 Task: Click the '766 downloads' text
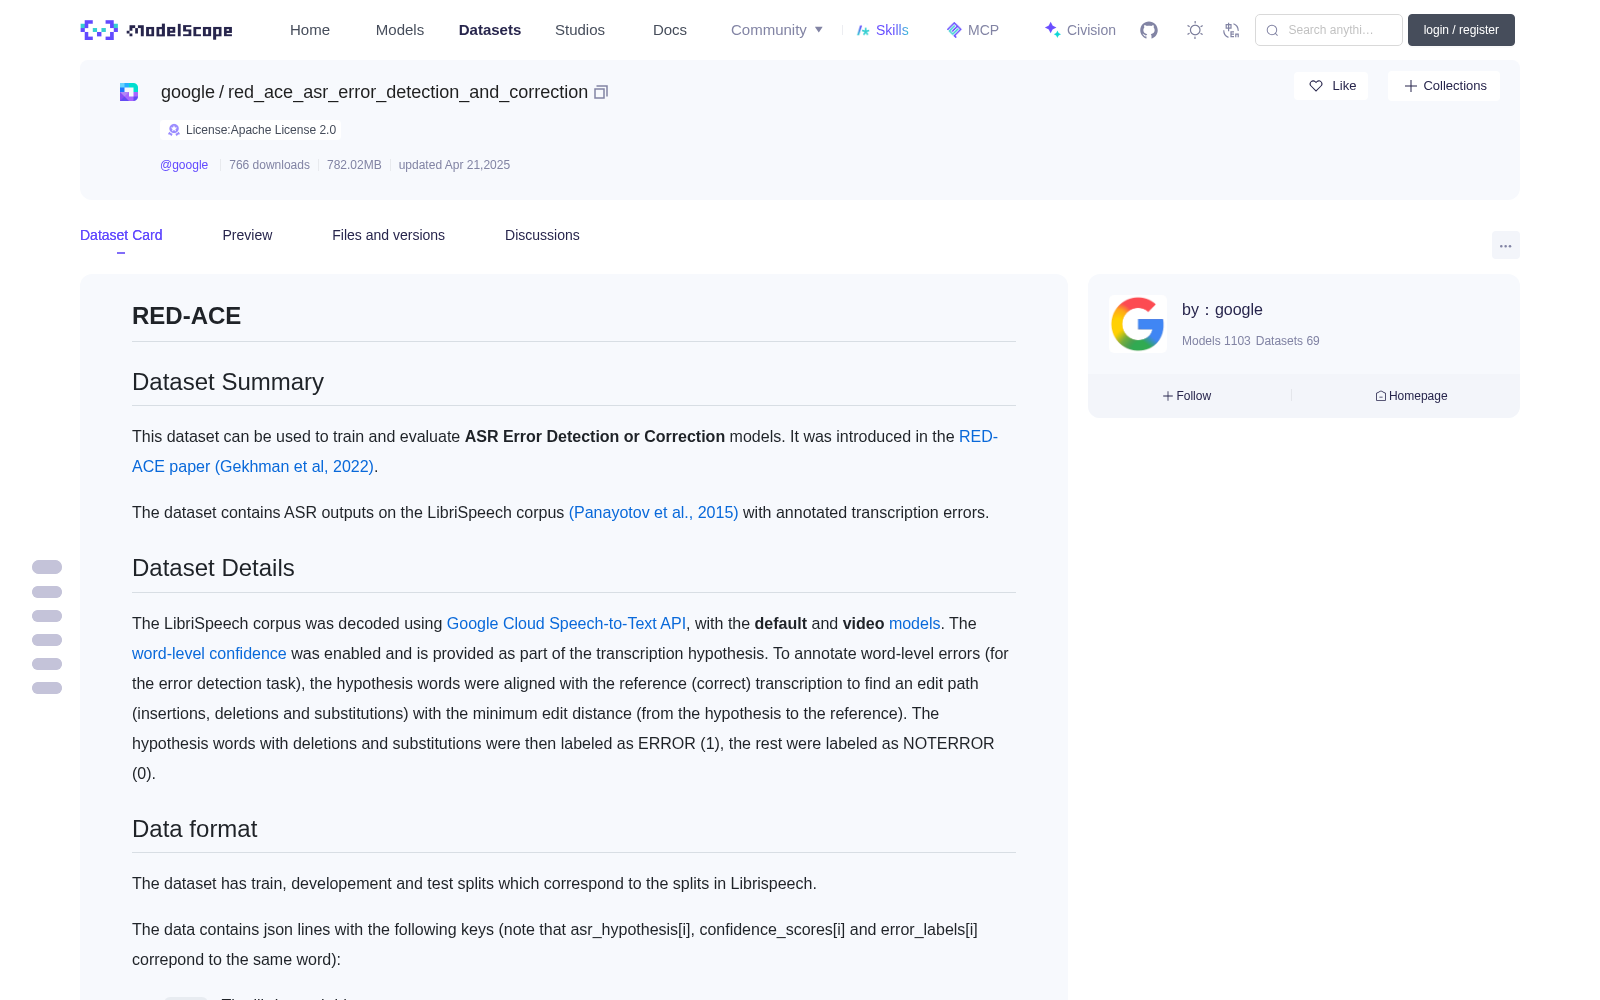click(x=269, y=165)
